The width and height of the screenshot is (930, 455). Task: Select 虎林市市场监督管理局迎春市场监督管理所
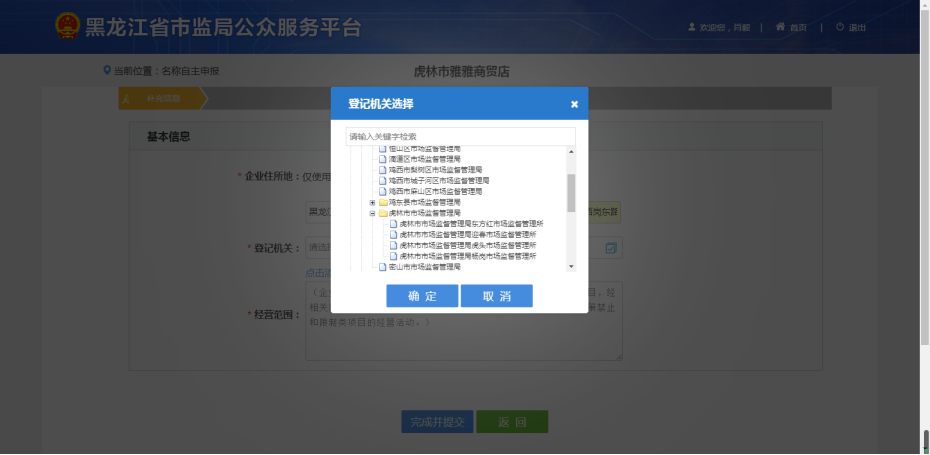tap(468, 234)
